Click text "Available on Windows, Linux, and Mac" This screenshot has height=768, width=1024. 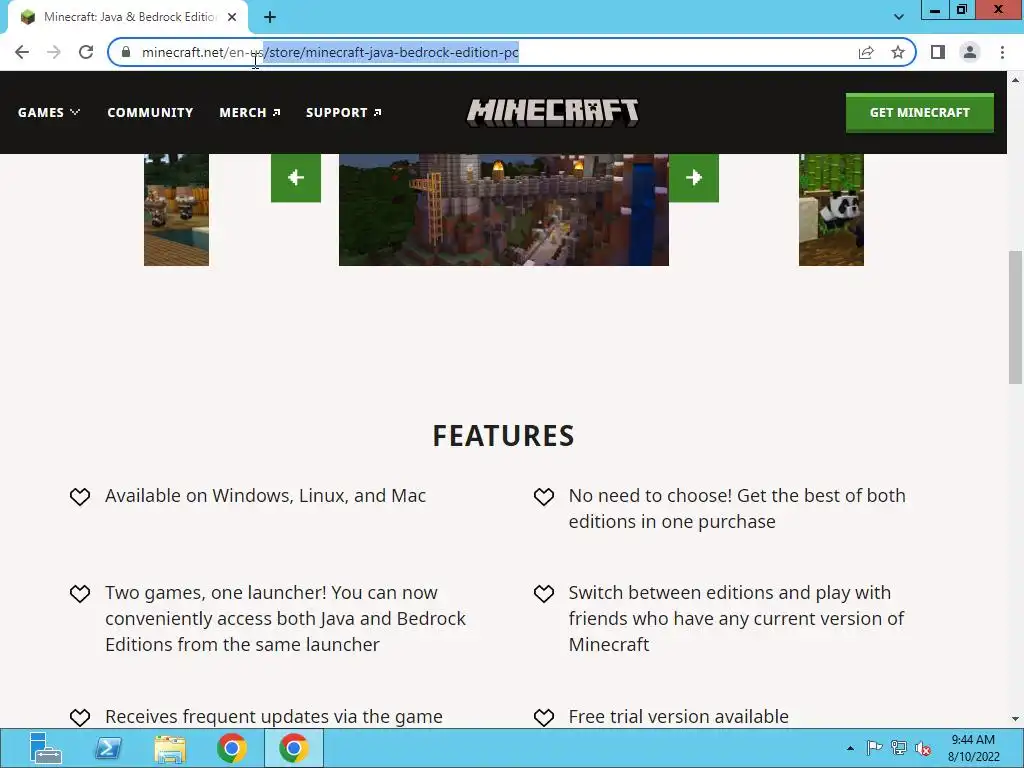[265, 496]
